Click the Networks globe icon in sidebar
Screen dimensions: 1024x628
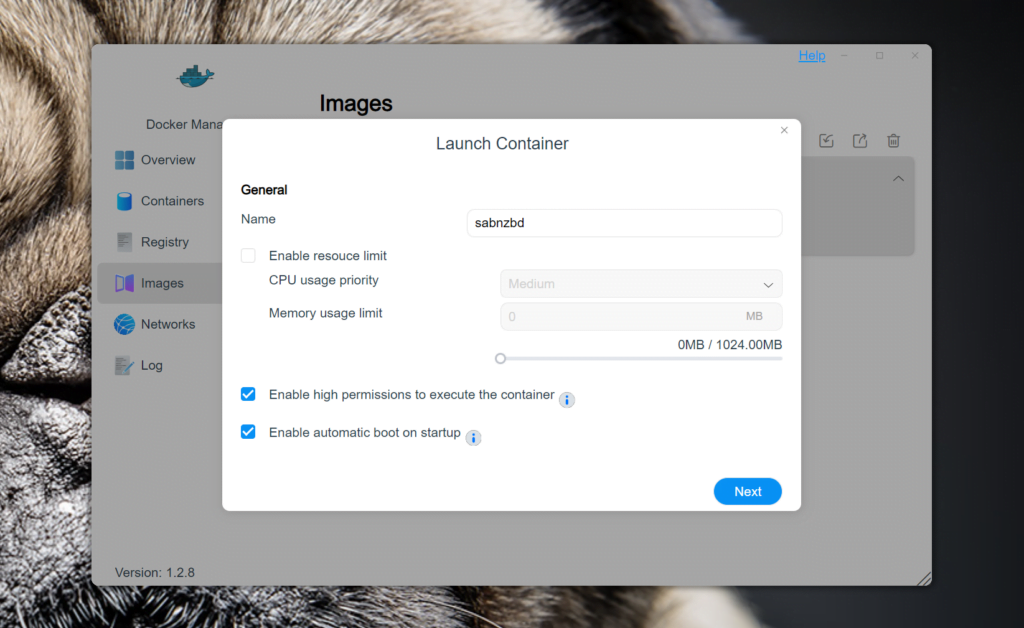(x=124, y=324)
